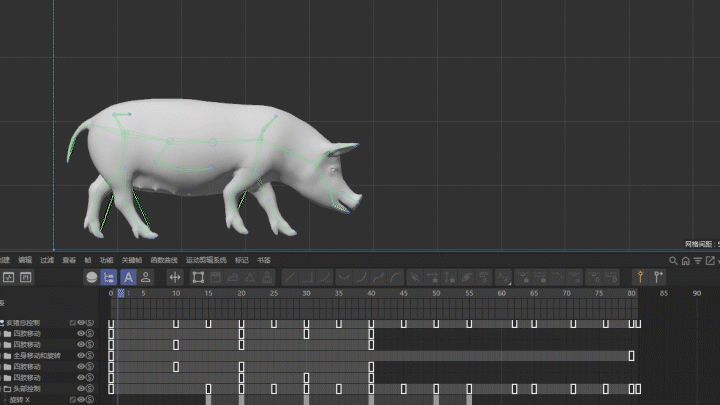The image size is (720, 405).
Task: Click frame 90 on the timeline ruler
Action: (x=697, y=293)
